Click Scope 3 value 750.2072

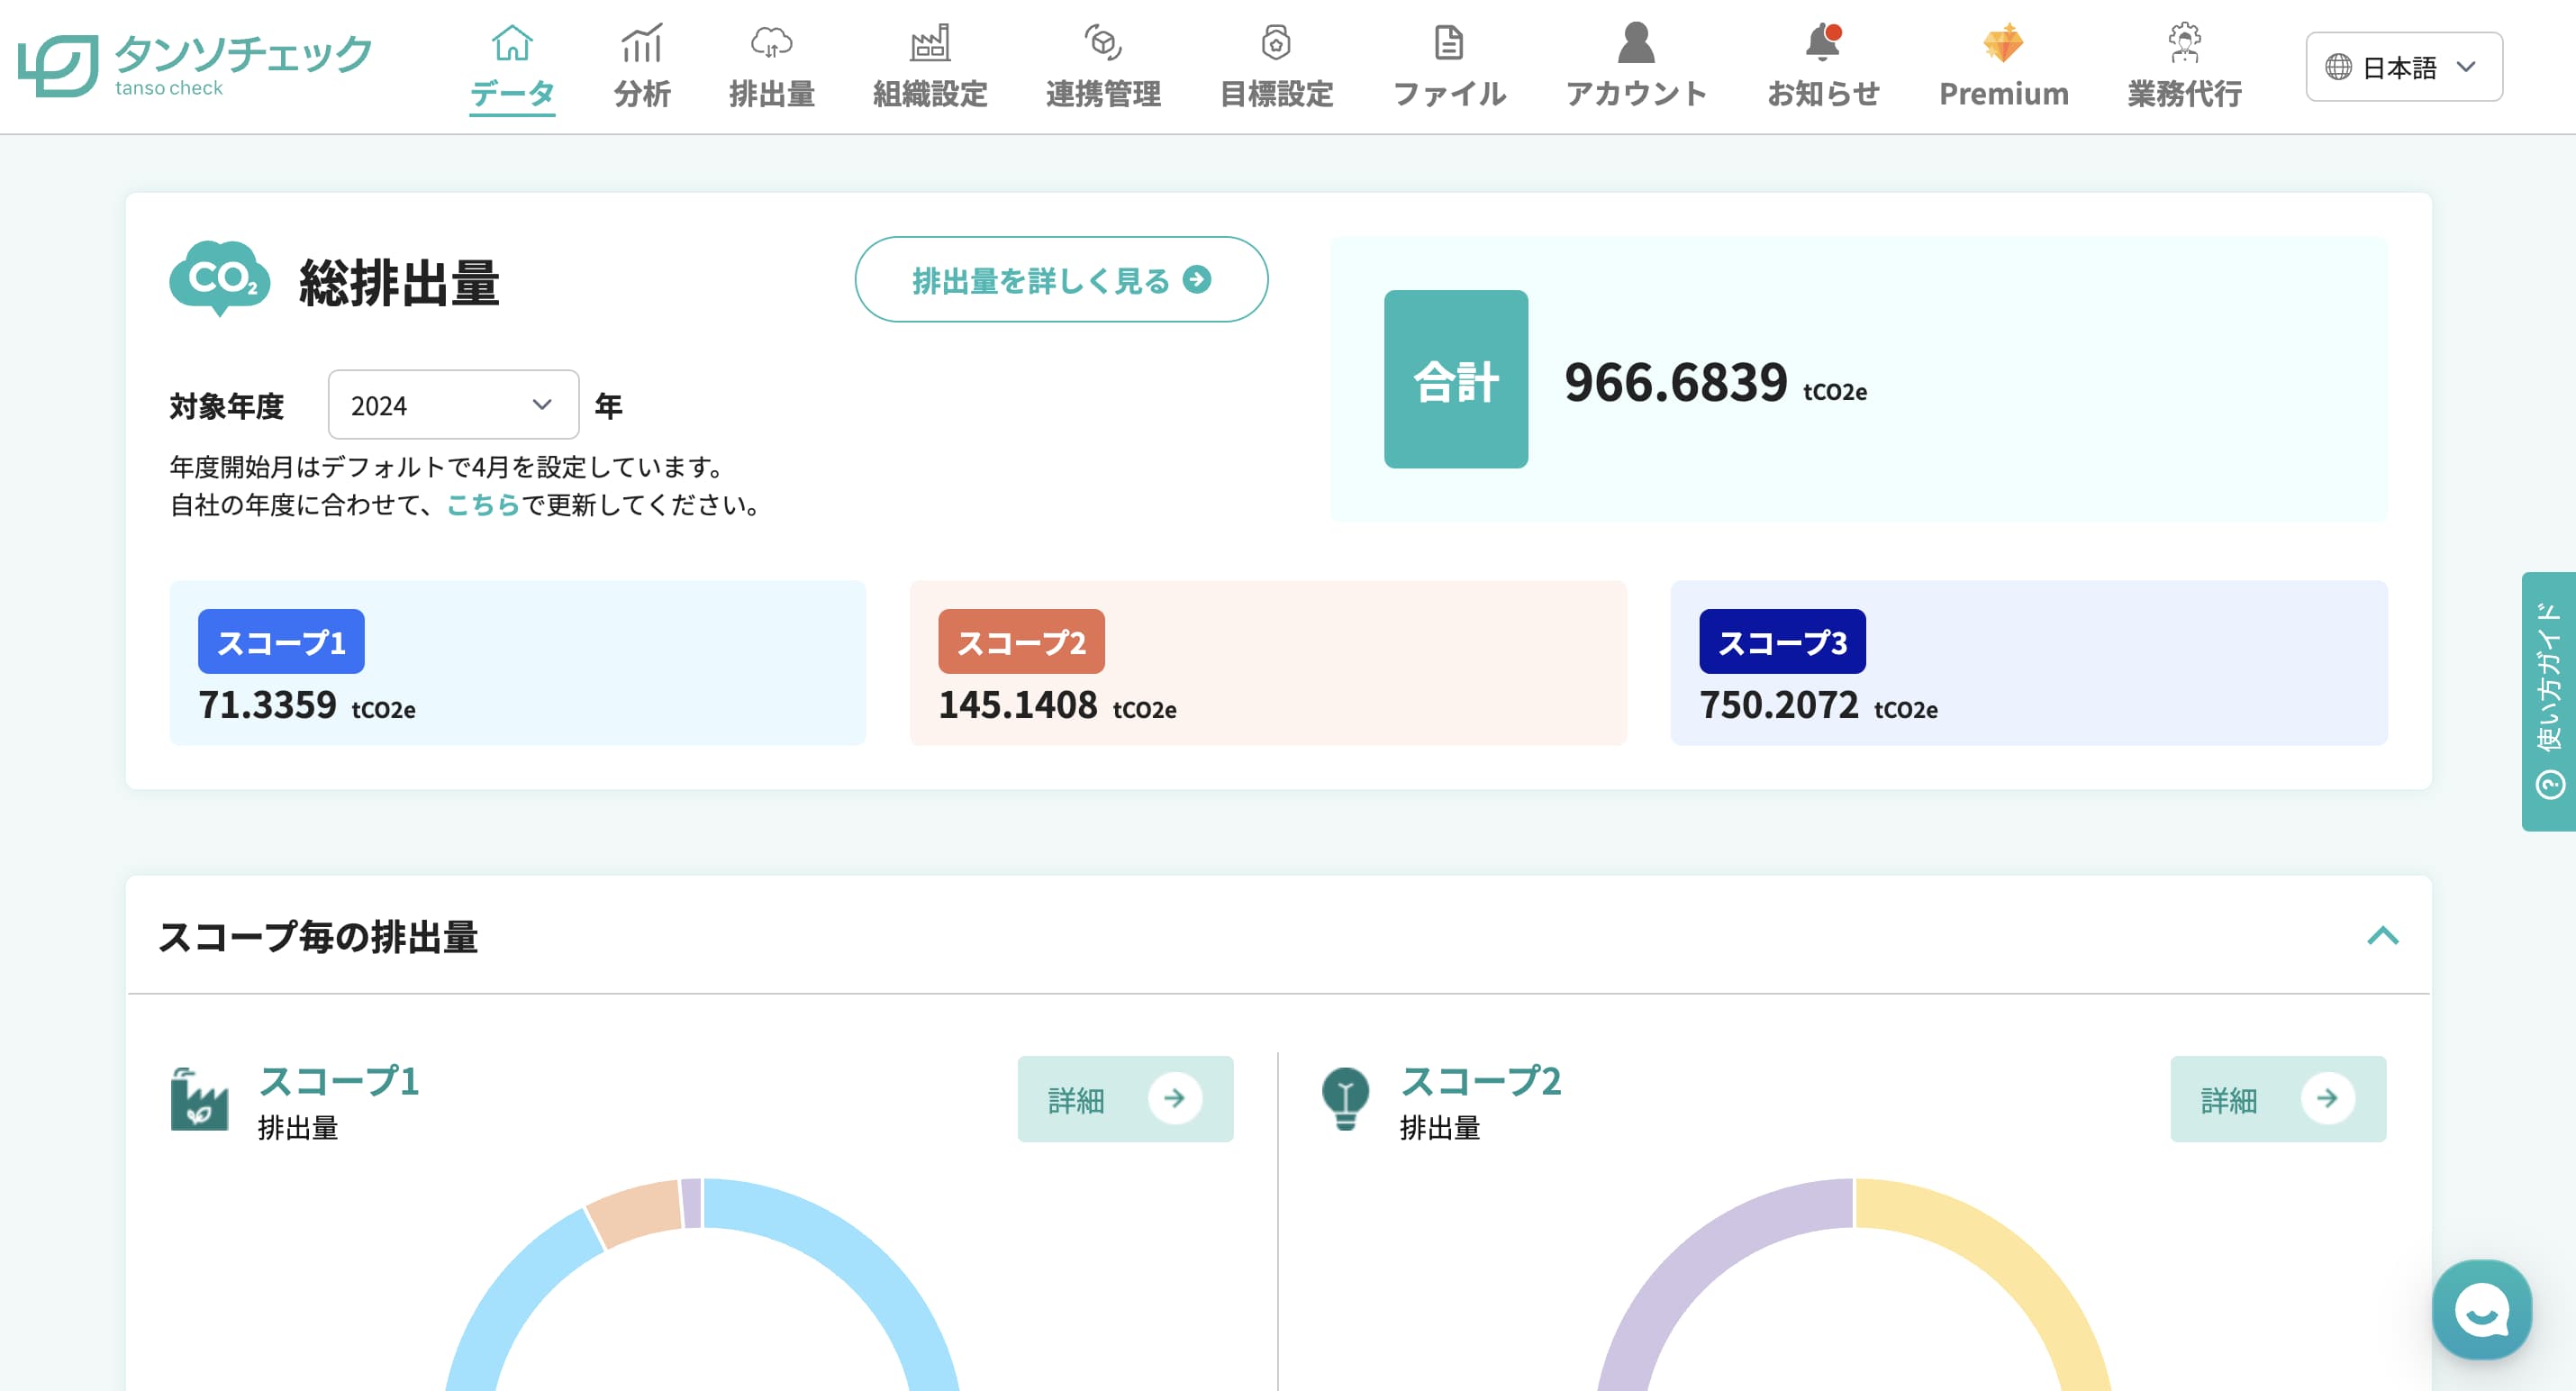pos(1778,705)
